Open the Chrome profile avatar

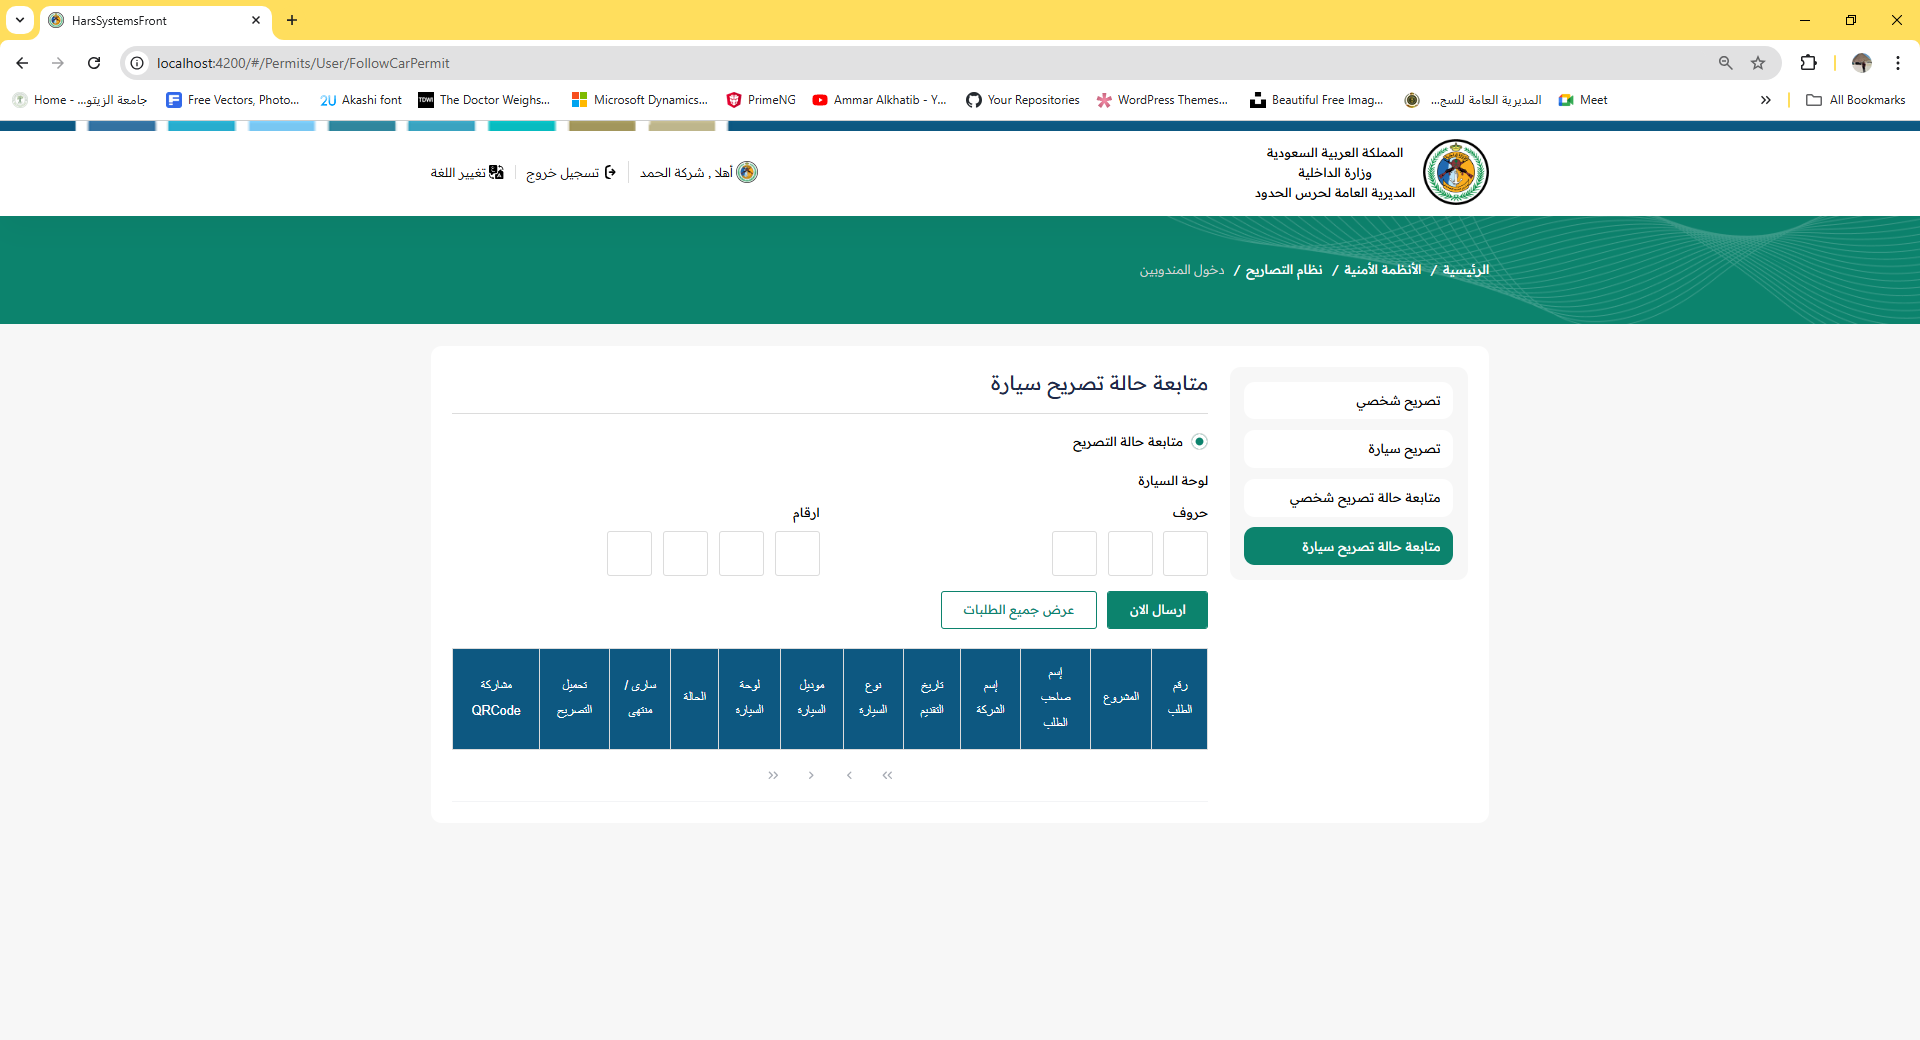point(1861,63)
